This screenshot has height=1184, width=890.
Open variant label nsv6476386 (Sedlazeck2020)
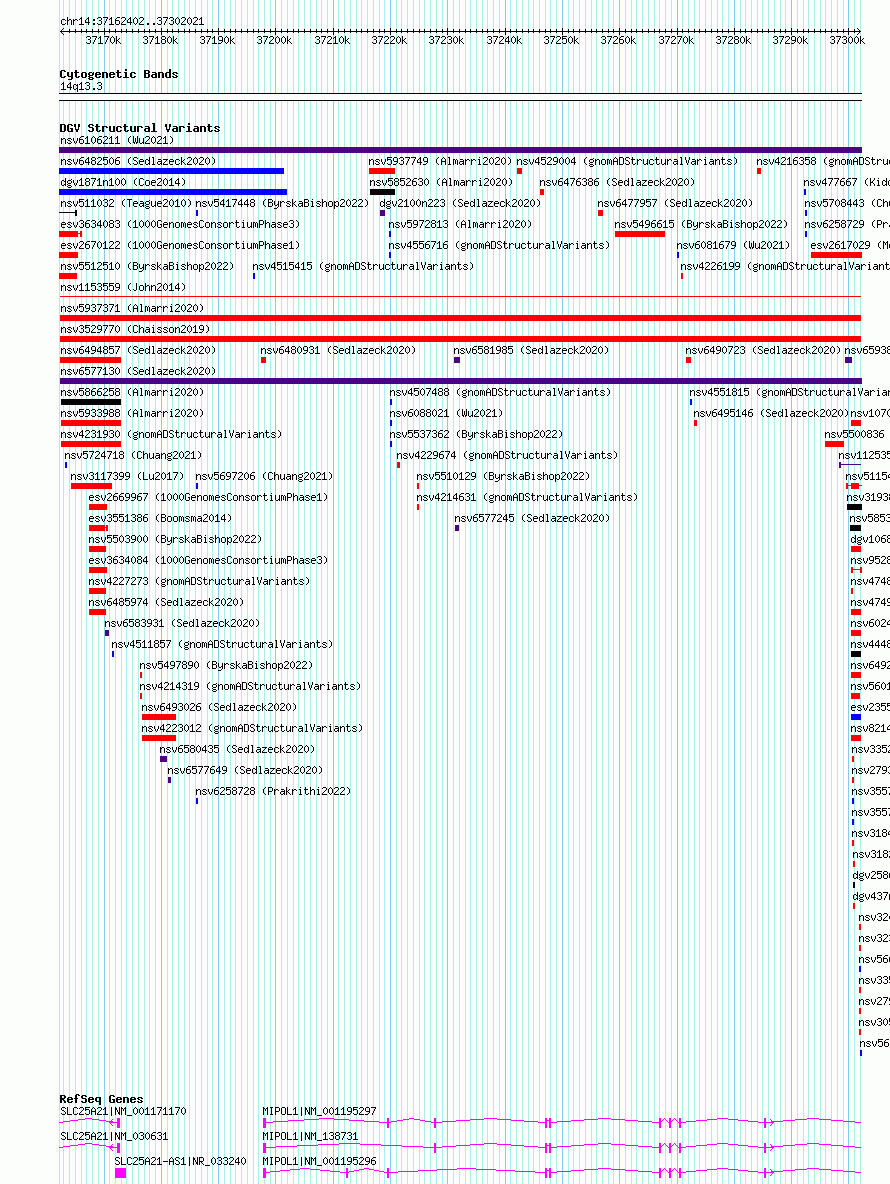(x=617, y=183)
